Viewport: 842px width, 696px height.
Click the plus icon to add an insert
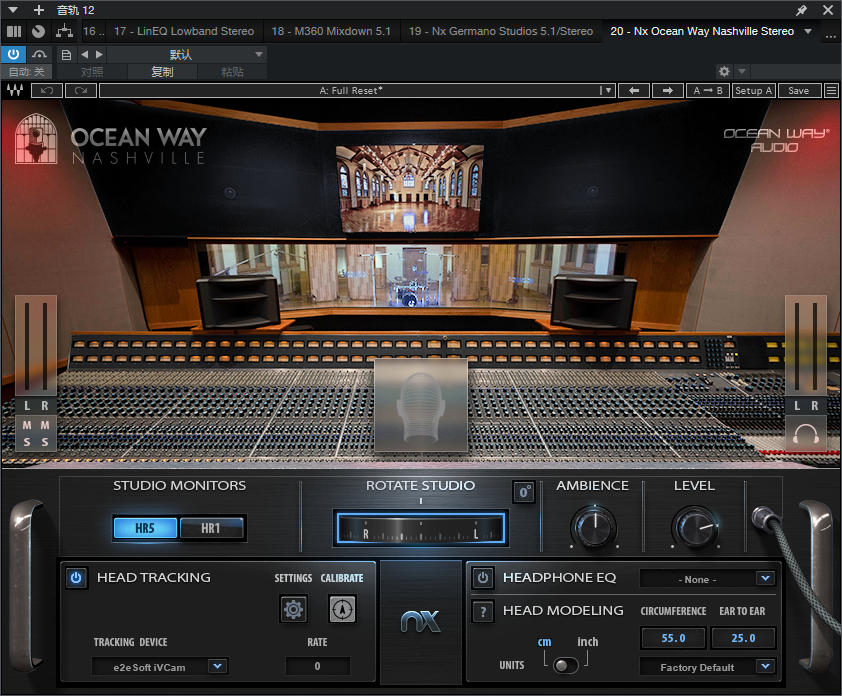pos(39,10)
